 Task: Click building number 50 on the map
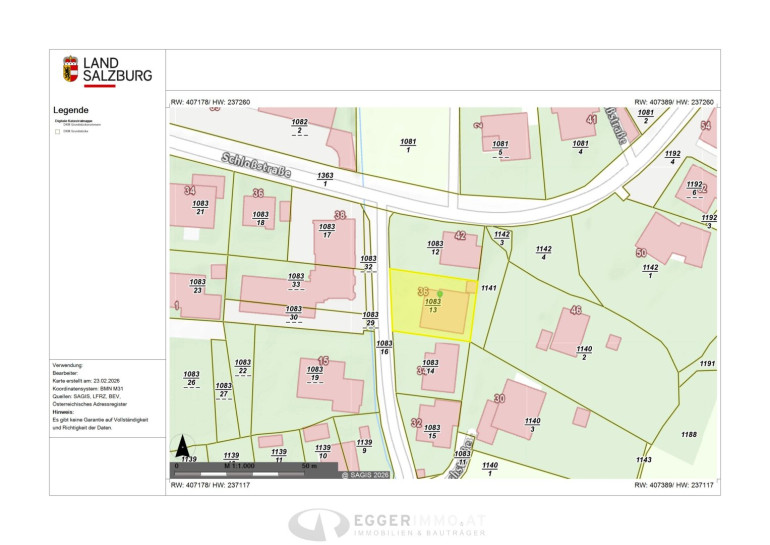click(641, 253)
